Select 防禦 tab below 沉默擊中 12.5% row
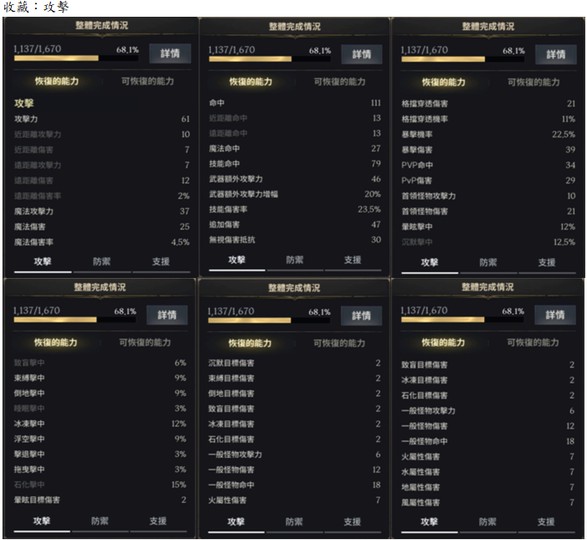This screenshot has width=587, height=540. [488, 263]
